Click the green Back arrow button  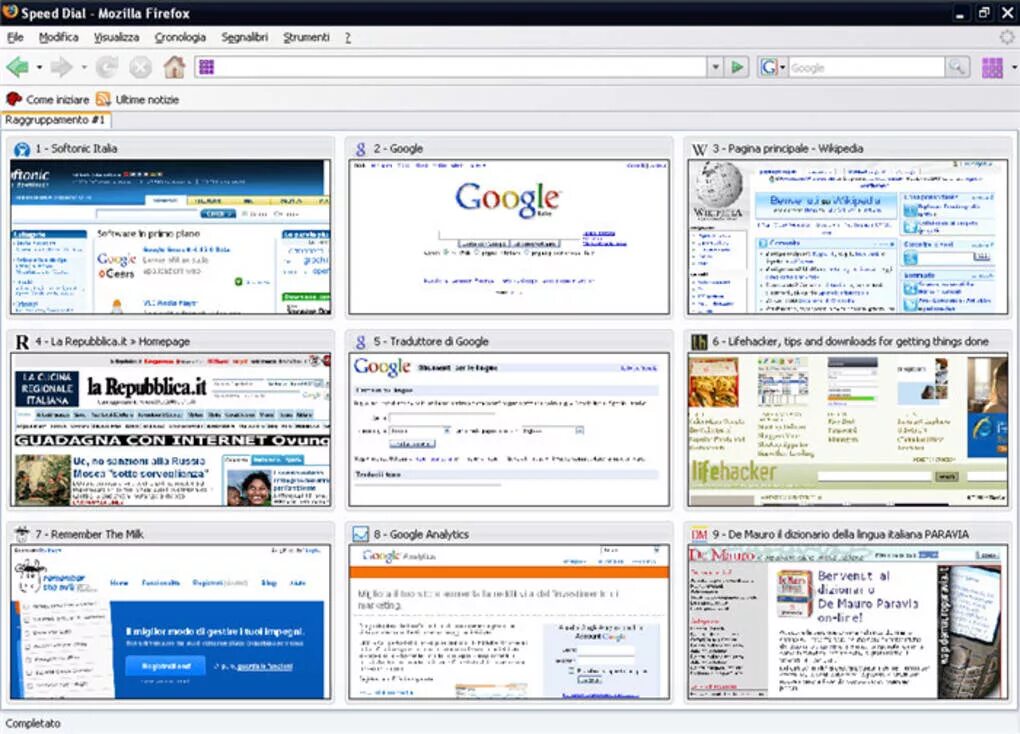tap(18, 66)
